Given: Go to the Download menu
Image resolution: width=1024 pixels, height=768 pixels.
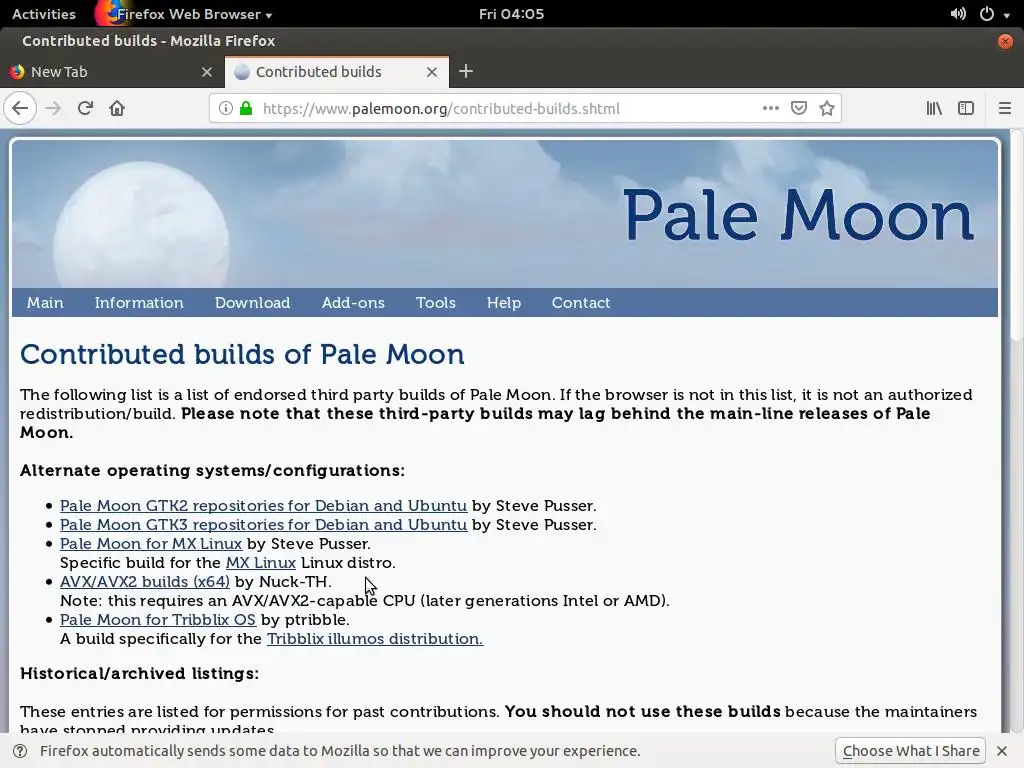Looking at the screenshot, I should tap(253, 303).
